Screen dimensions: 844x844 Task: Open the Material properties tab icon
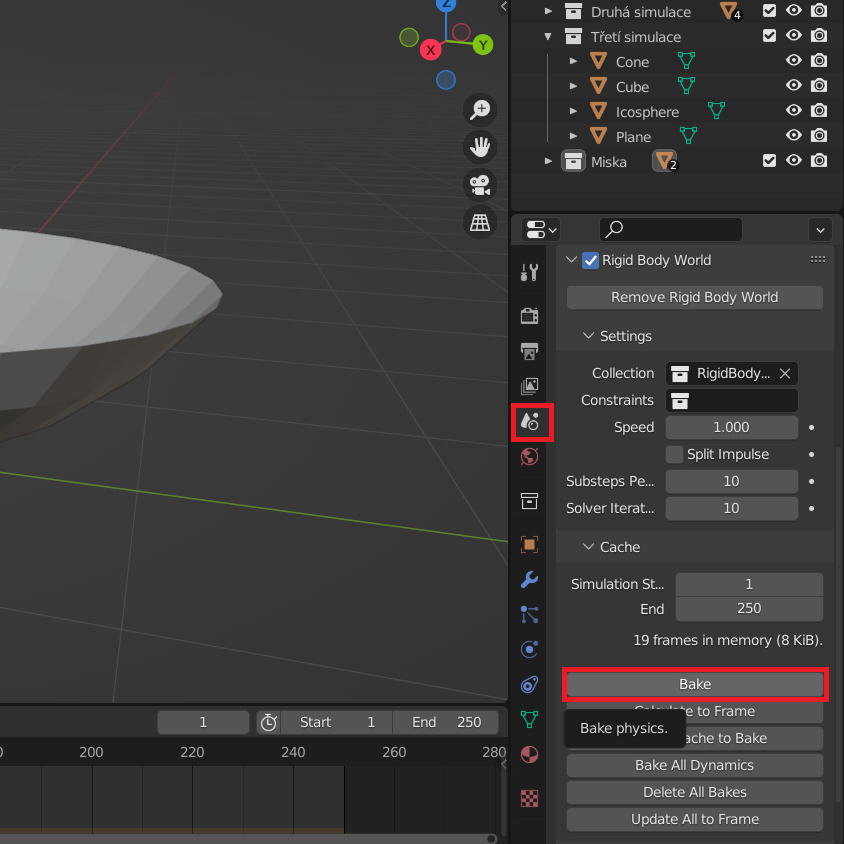click(530, 754)
